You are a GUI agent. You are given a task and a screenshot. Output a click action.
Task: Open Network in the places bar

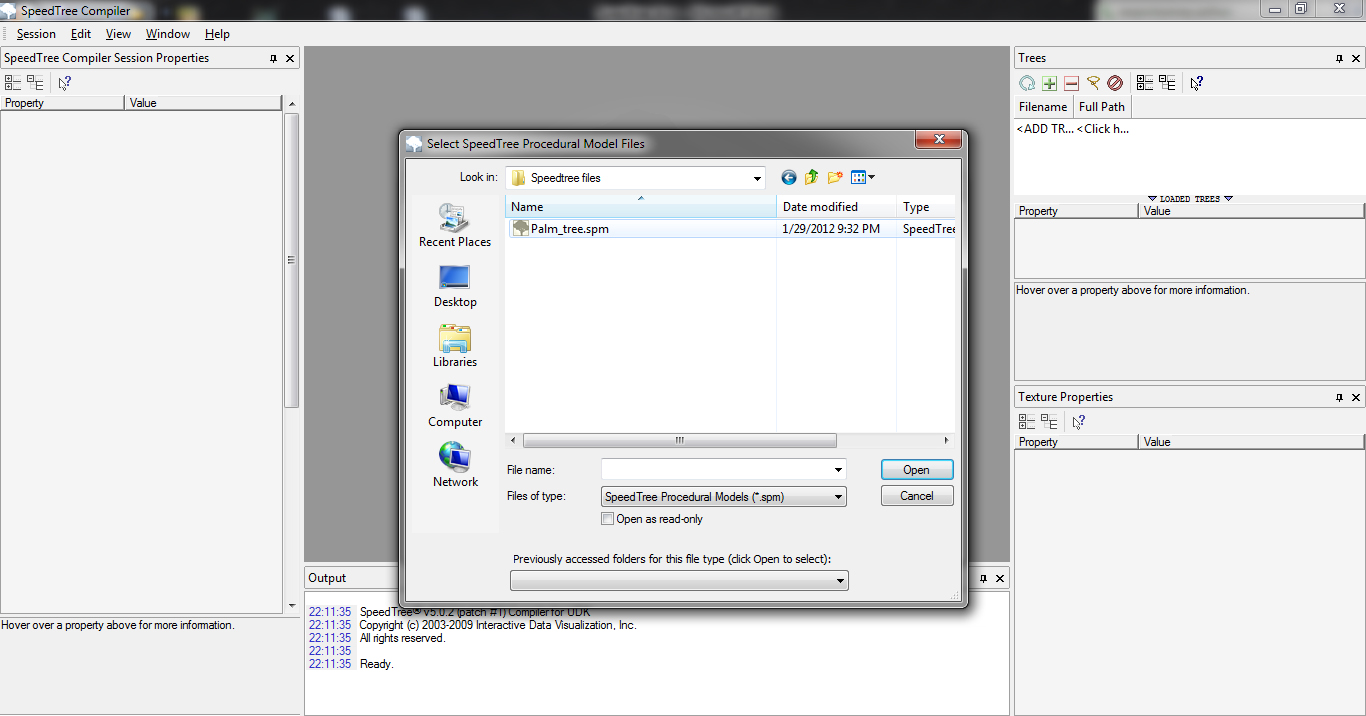click(455, 466)
